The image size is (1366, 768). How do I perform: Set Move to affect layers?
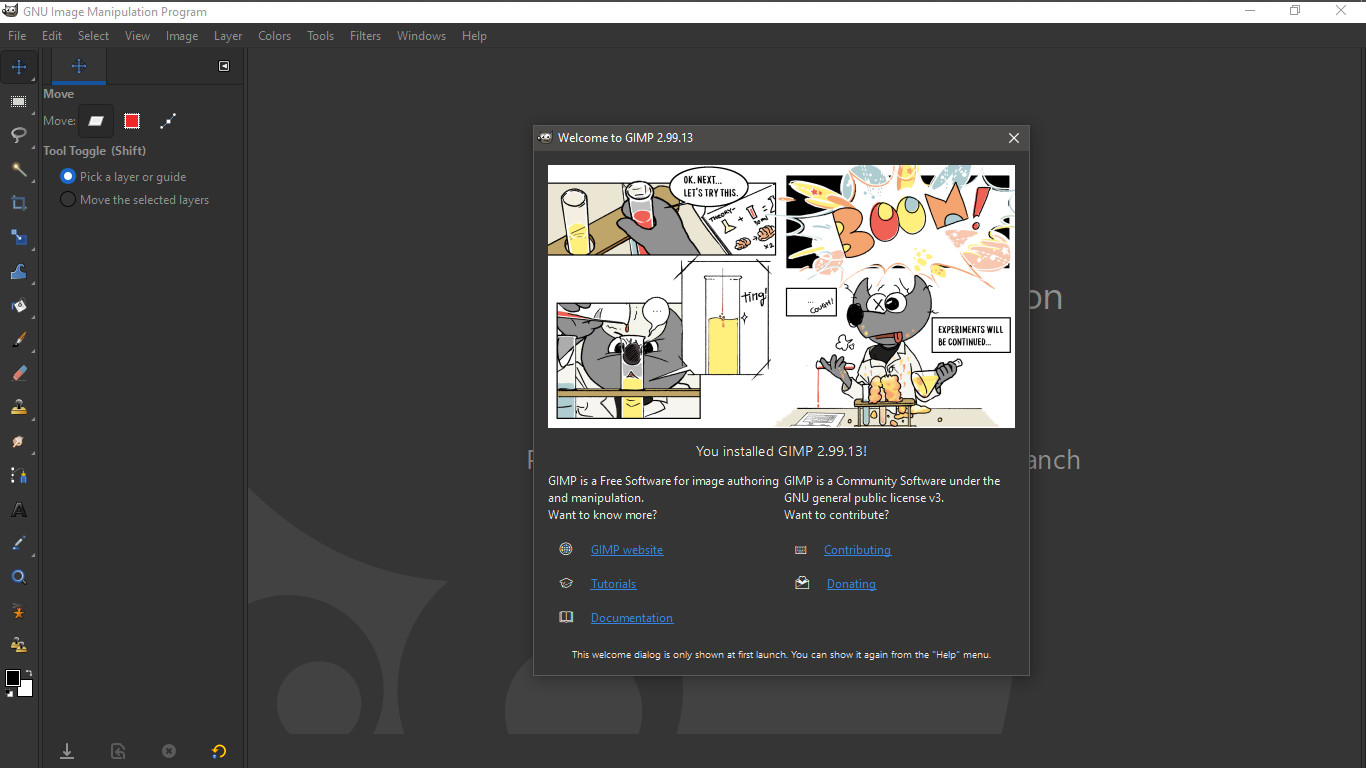pyautogui.click(x=96, y=121)
